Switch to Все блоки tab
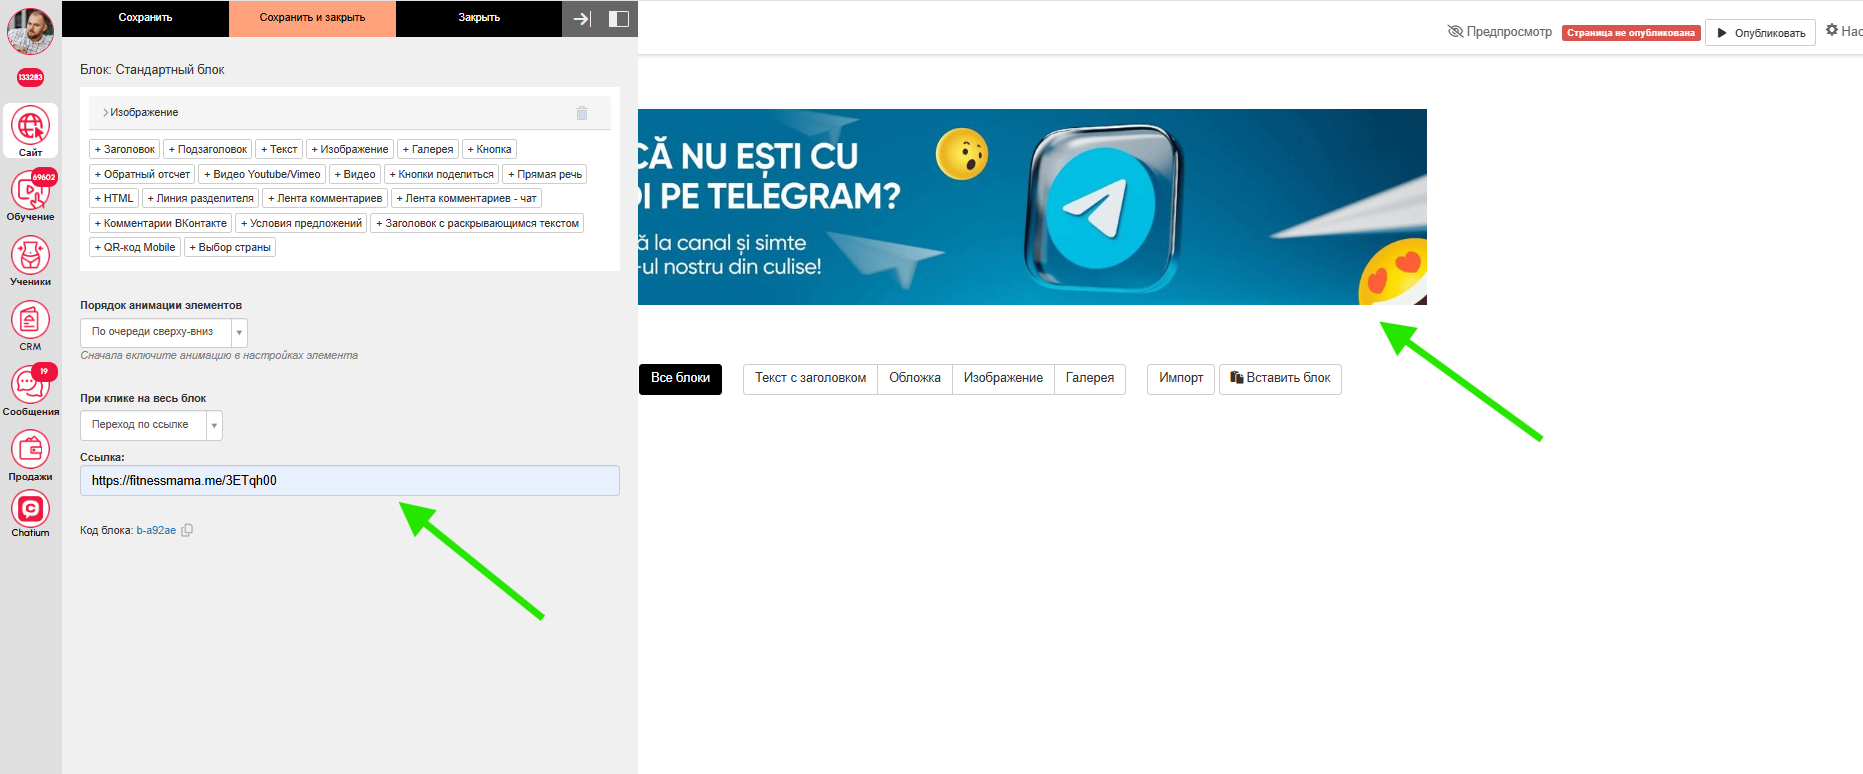 680,378
